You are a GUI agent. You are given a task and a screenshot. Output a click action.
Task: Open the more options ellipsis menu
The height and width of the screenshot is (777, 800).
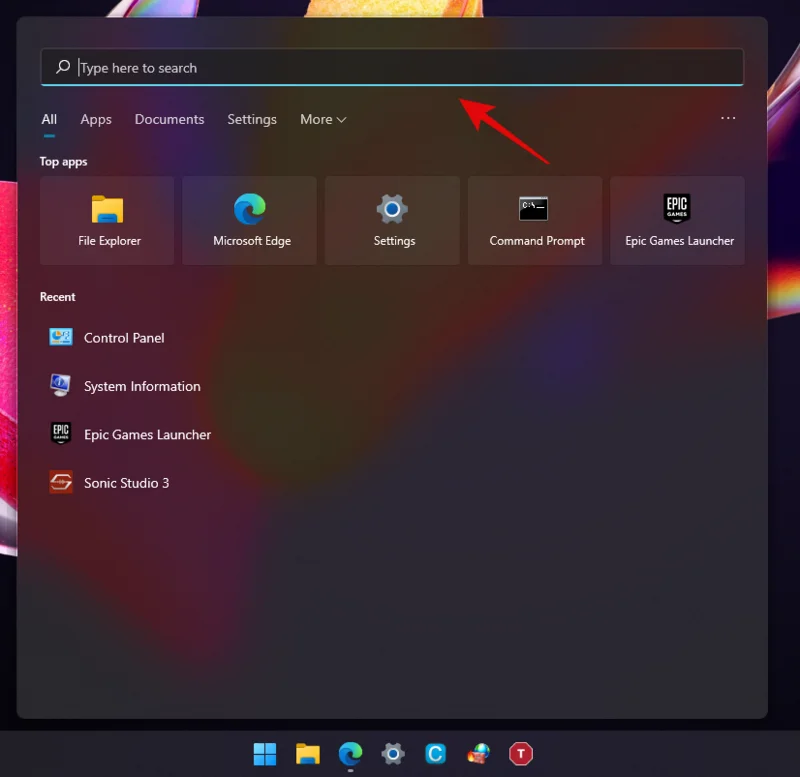point(727,118)
